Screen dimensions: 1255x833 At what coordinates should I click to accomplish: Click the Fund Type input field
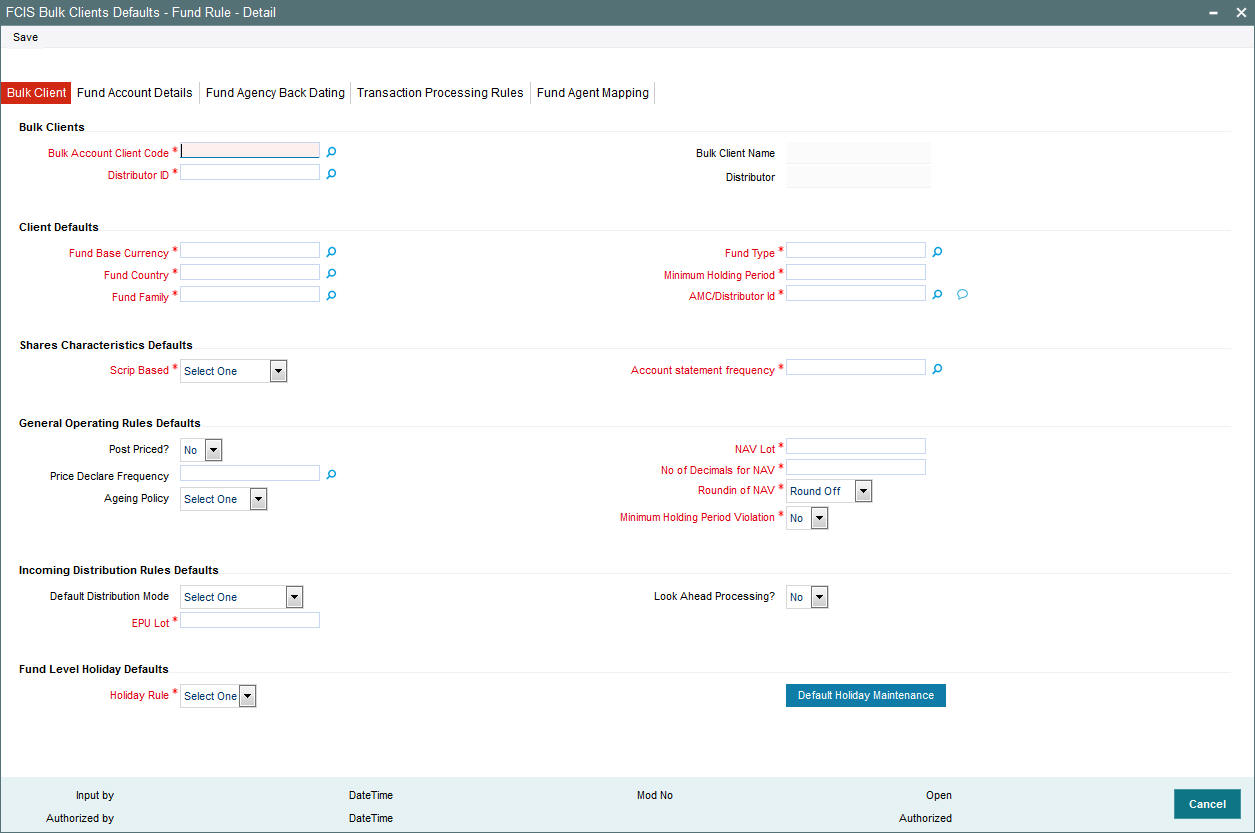[856, 250]
